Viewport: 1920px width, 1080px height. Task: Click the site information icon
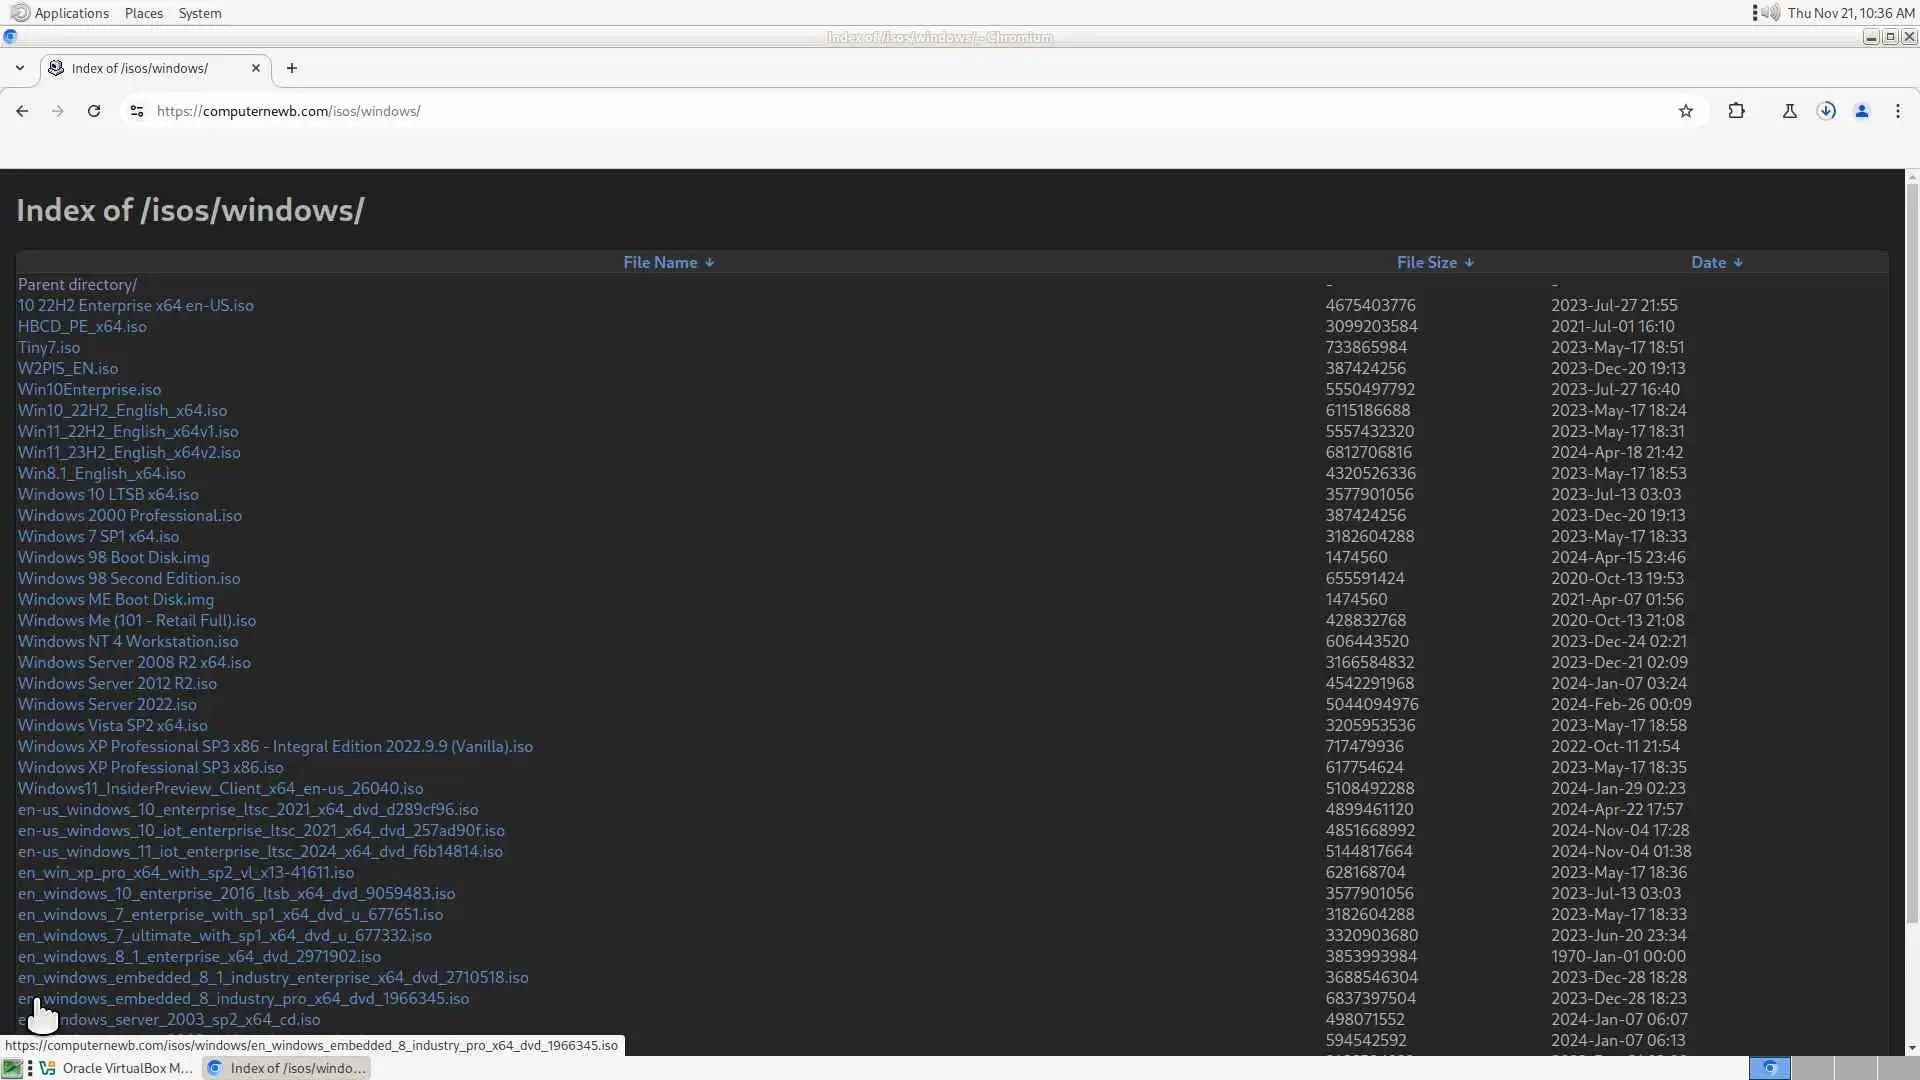[137, 111]
